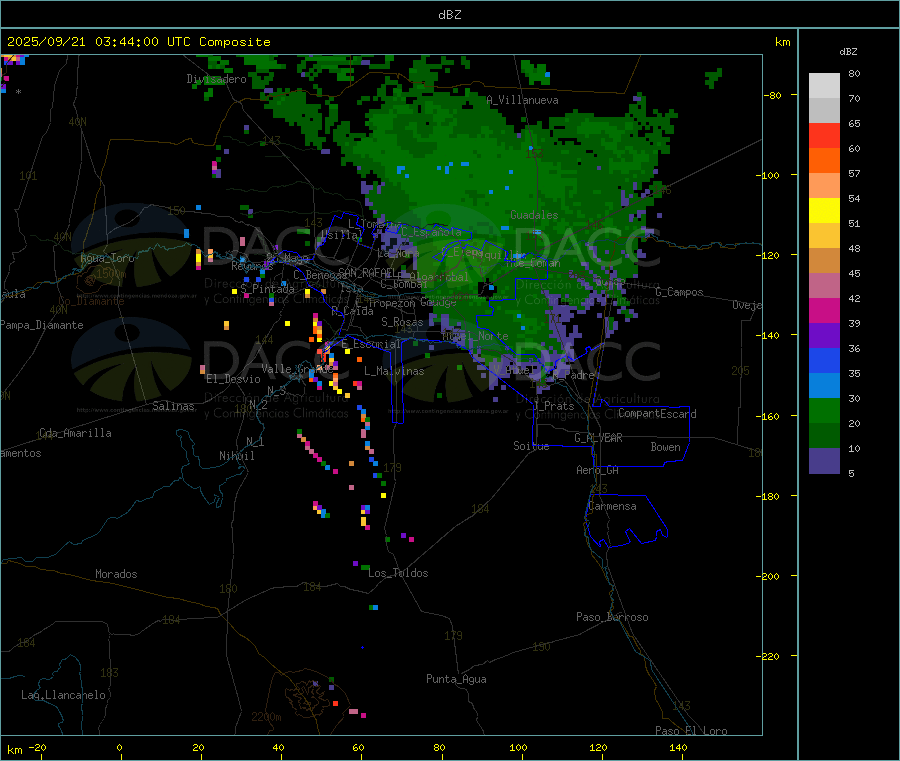Click the E_Escorial location label
900x761 pixels.
point(371,344)
